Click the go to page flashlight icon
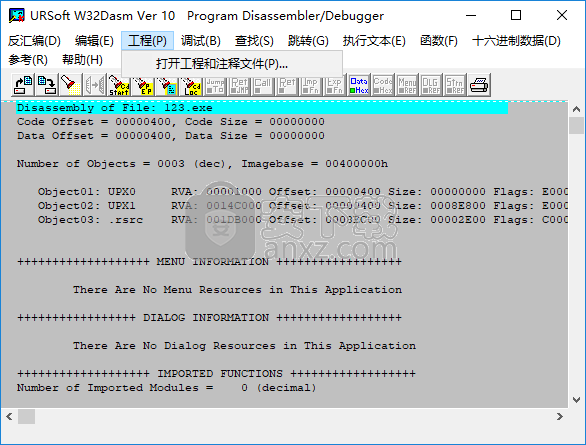The width and height of the screenshot is (586, 445). click(167, 85)
